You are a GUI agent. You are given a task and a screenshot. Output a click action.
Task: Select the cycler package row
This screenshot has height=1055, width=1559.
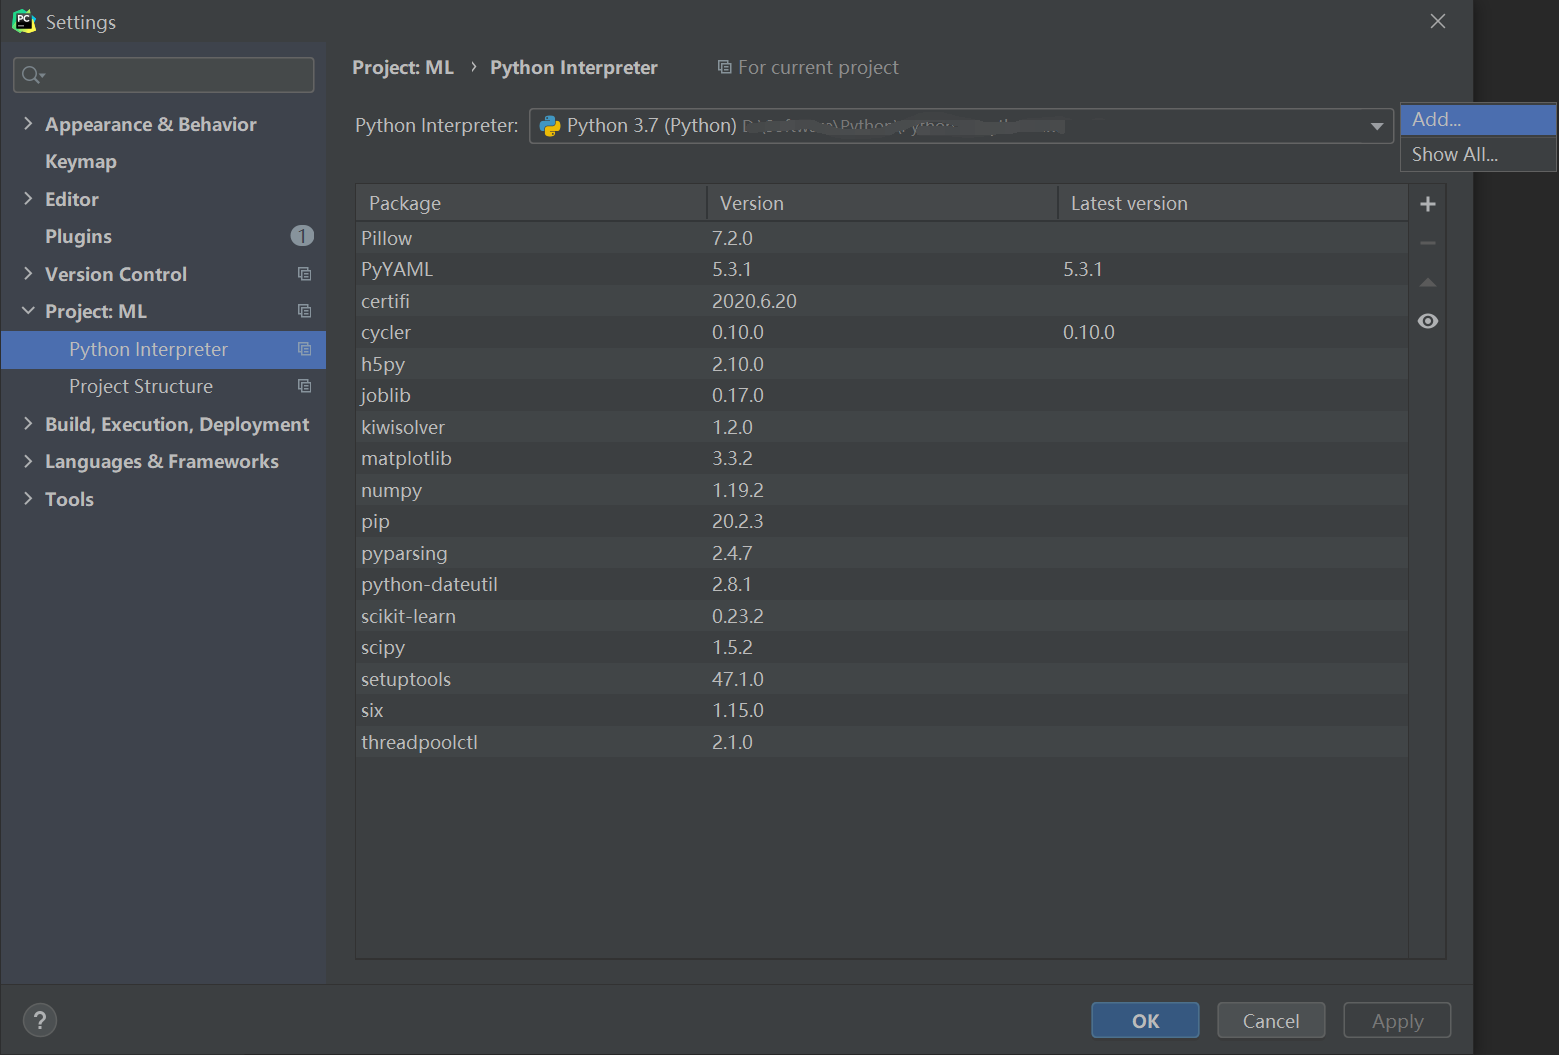[x=882, y=332]
